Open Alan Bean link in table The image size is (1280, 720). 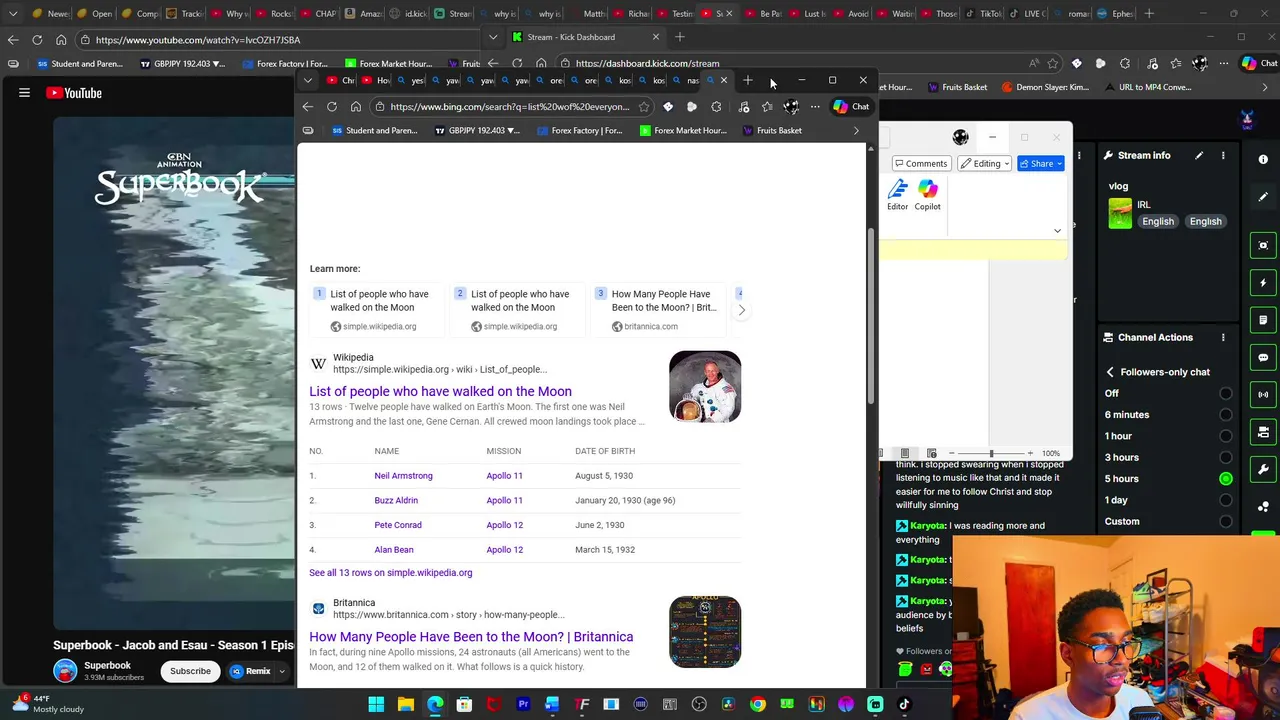pos(394,550)
